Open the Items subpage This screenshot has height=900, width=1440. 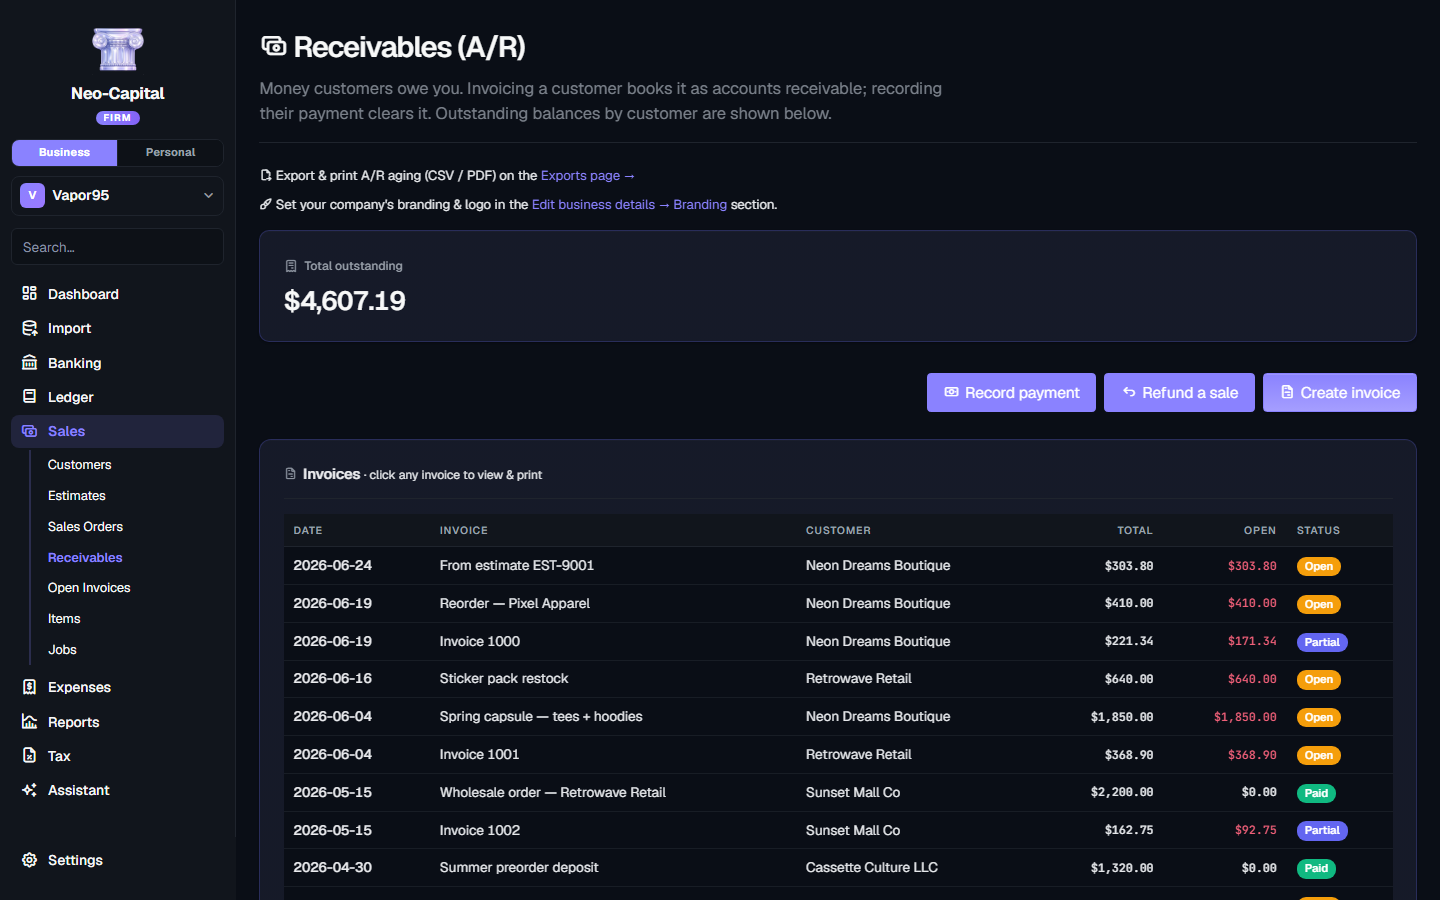tap(64, 619)
